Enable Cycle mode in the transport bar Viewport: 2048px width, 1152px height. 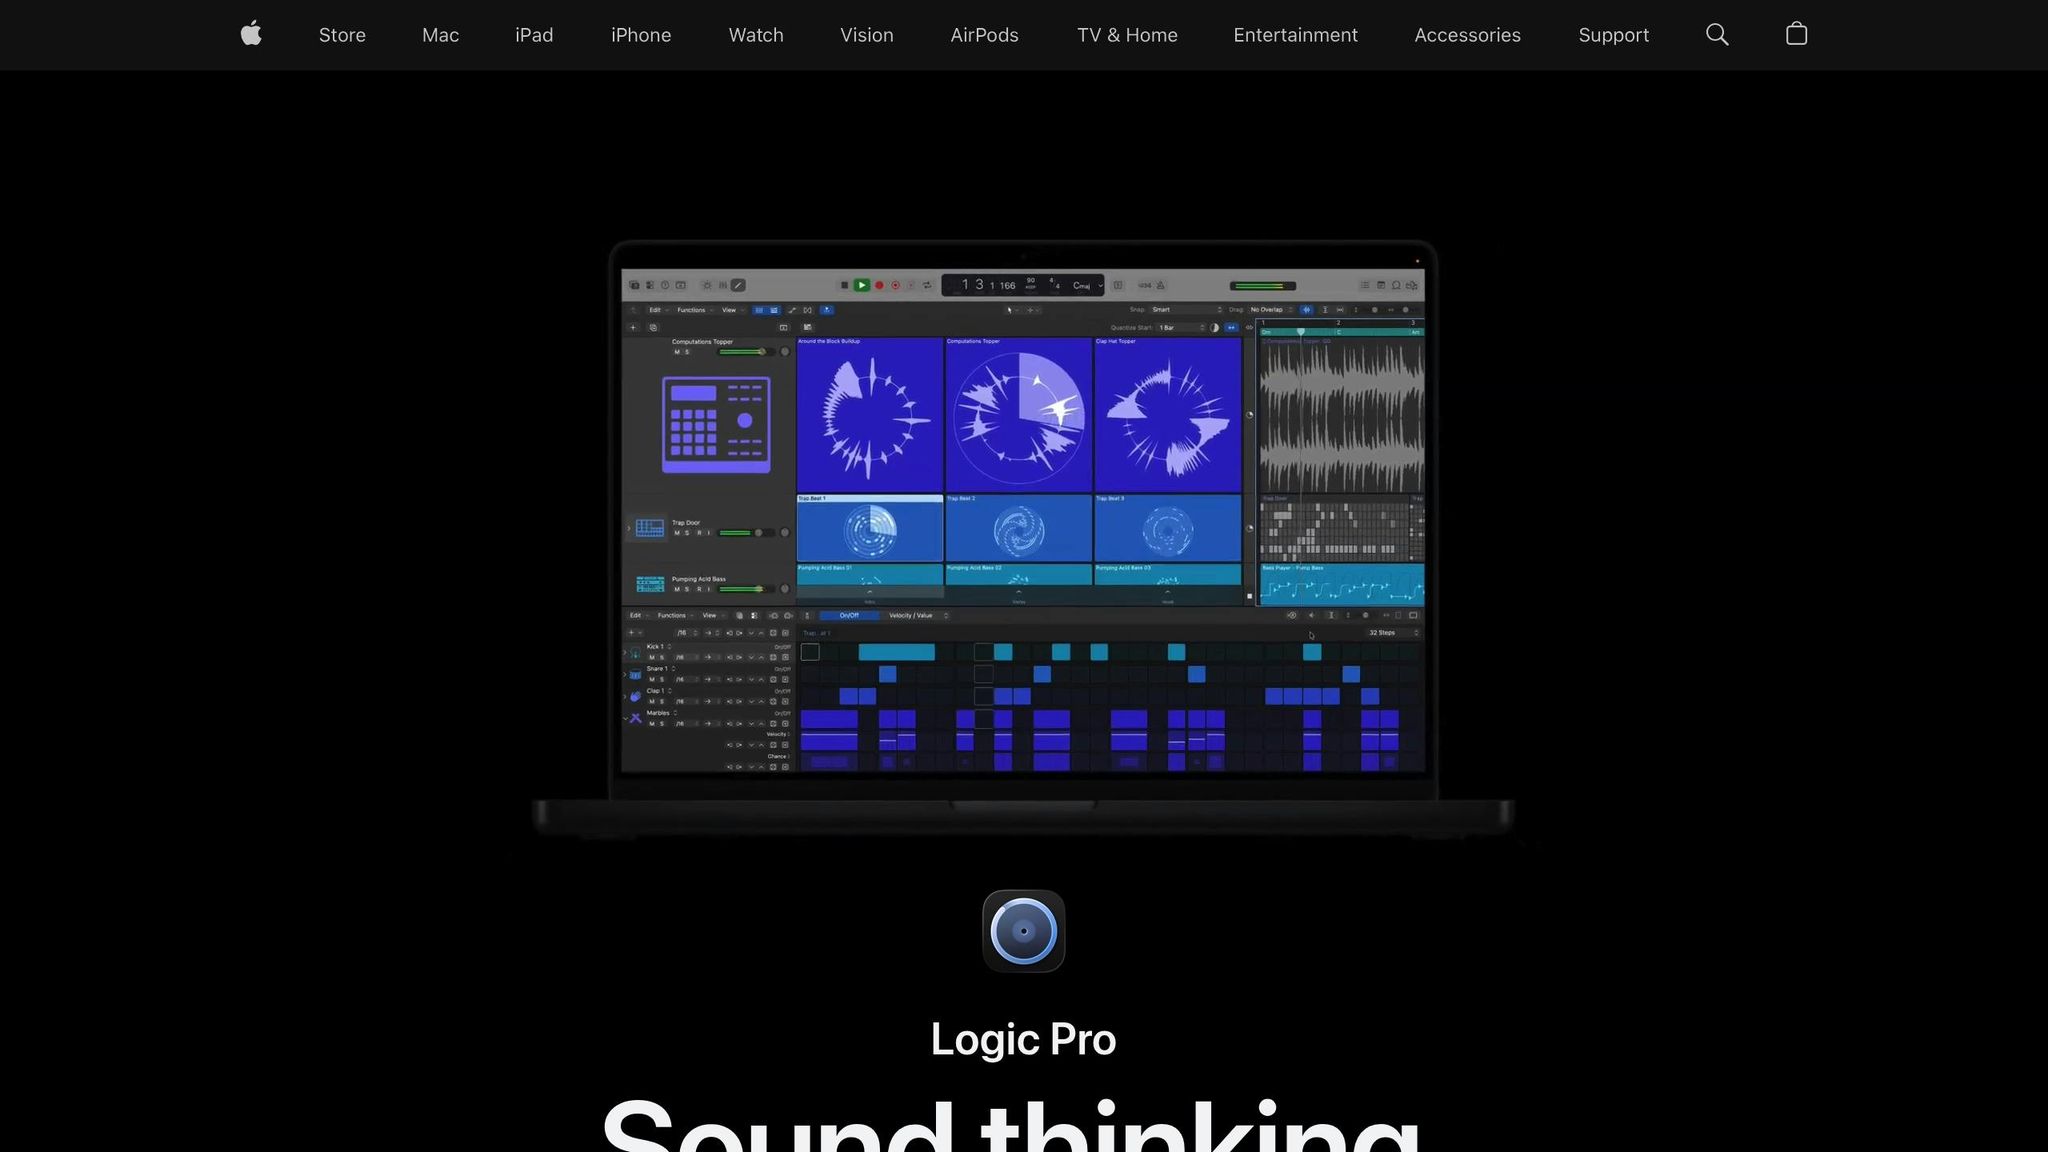(x=928, y=285)
